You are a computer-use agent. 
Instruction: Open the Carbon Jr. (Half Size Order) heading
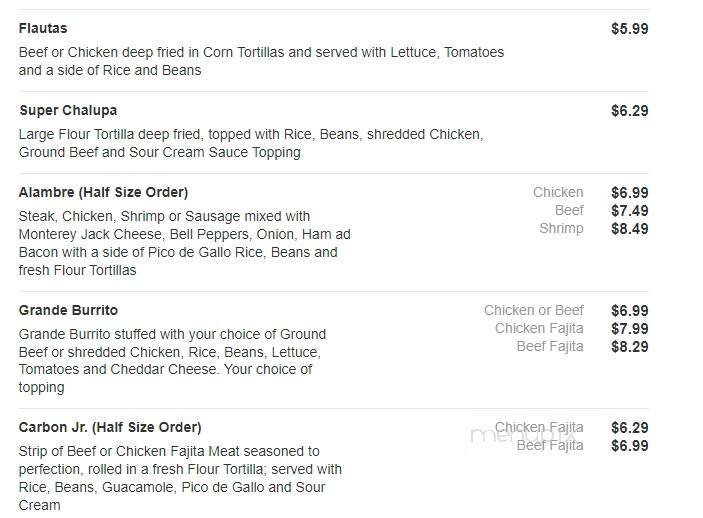(110, 427)
